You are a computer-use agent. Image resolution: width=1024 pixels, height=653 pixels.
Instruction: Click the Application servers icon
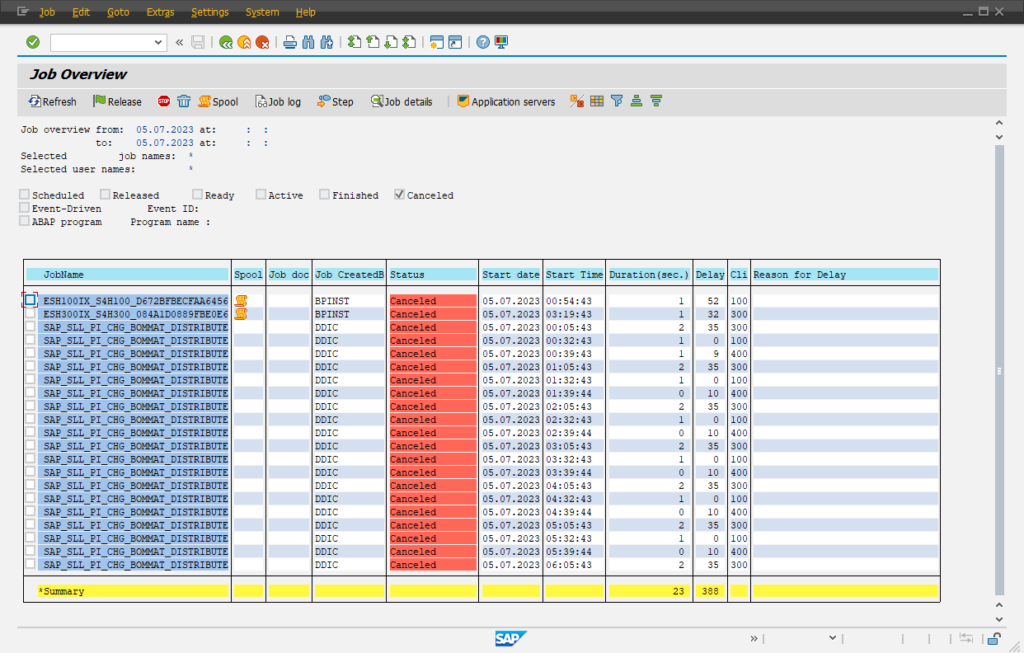click(x=505, y=101)
